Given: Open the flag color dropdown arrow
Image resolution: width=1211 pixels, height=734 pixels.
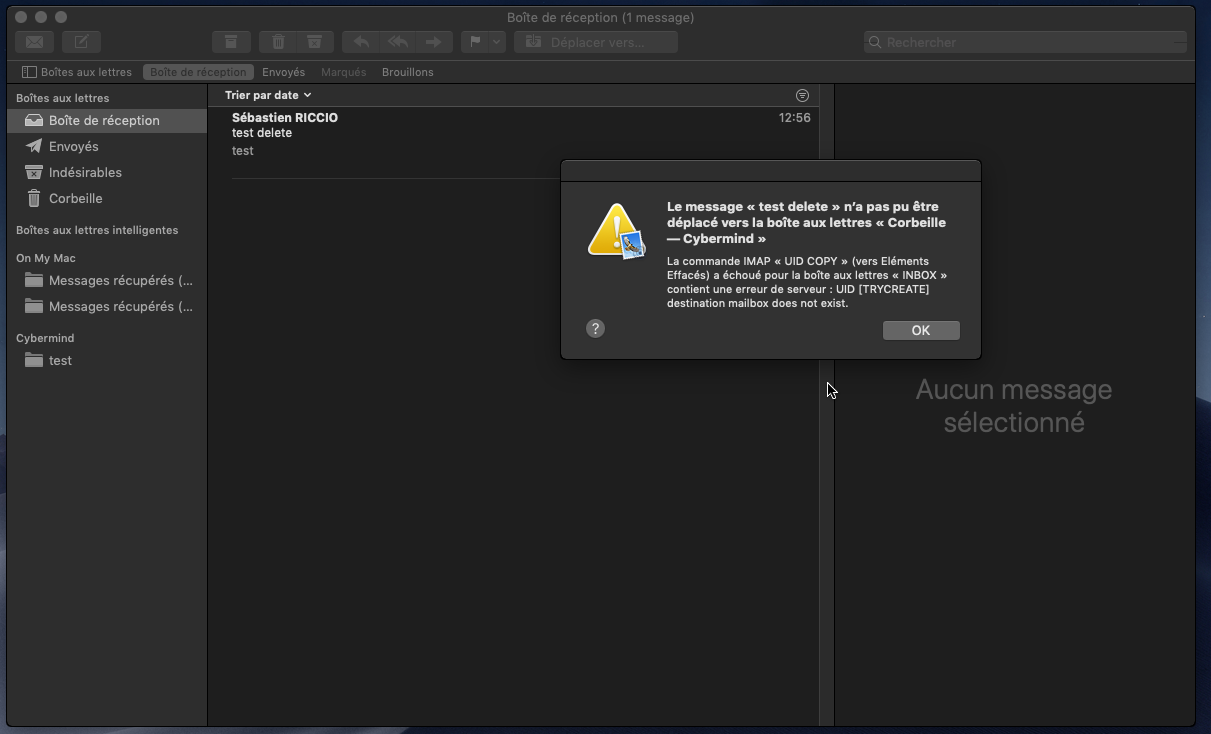Looking at the screenshot, I should 496,42.
